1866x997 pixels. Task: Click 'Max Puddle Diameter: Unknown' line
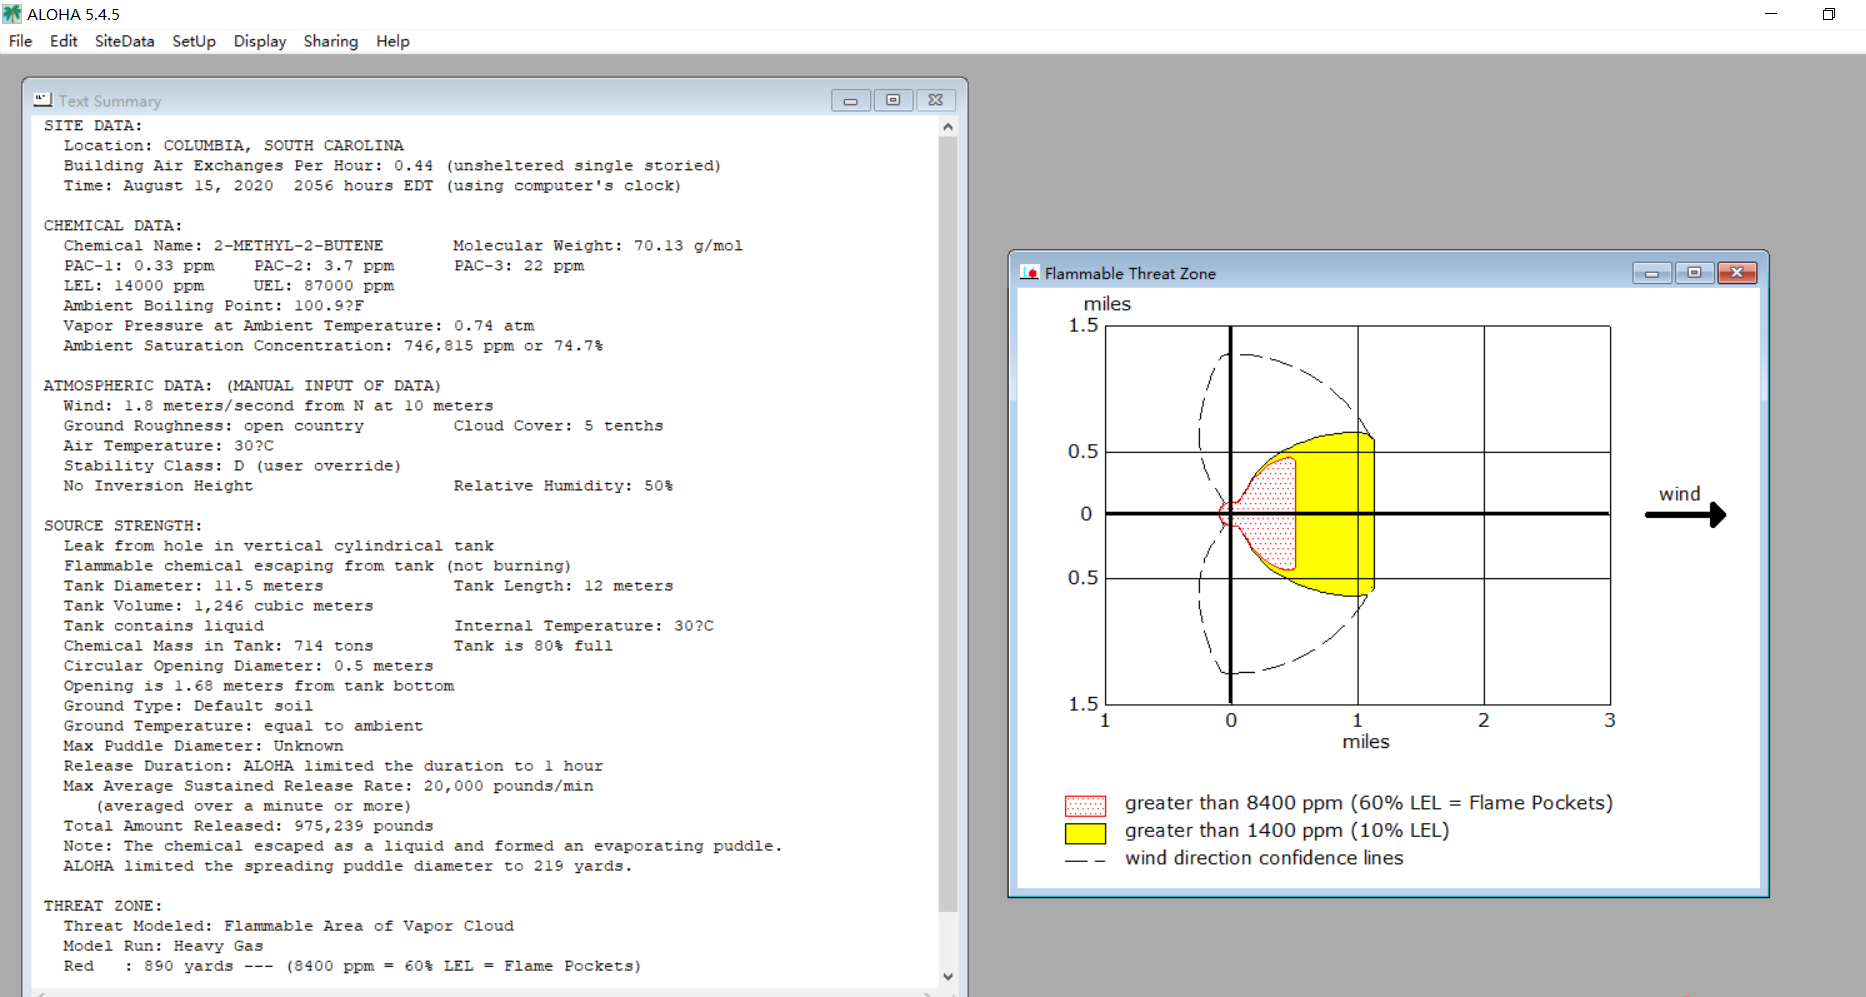(203, 746)
